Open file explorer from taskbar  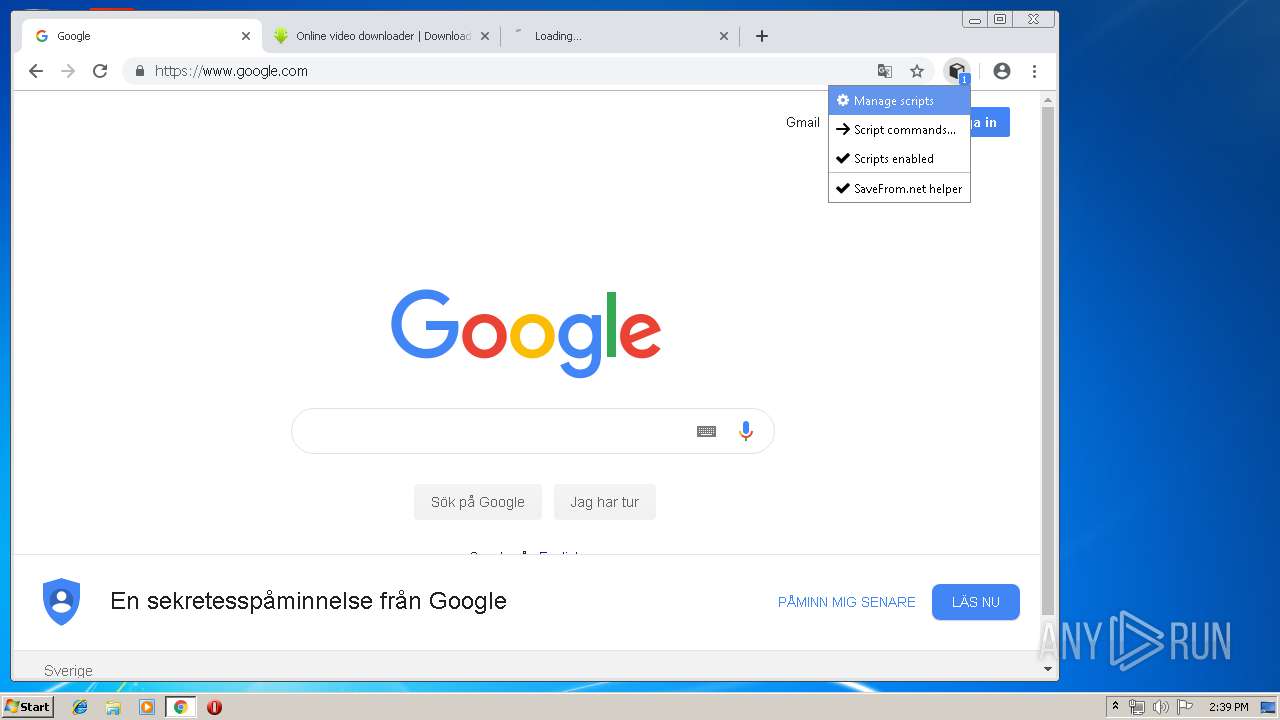[113, 707]
